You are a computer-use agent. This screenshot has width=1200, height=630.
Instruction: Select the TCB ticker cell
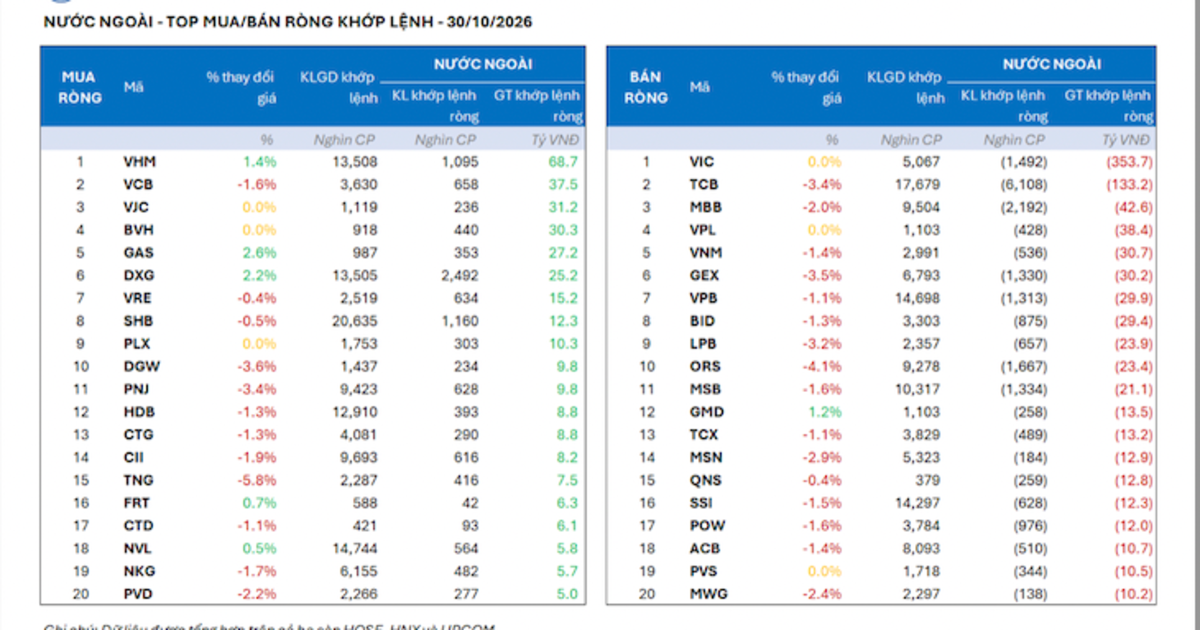coord(704,184)
